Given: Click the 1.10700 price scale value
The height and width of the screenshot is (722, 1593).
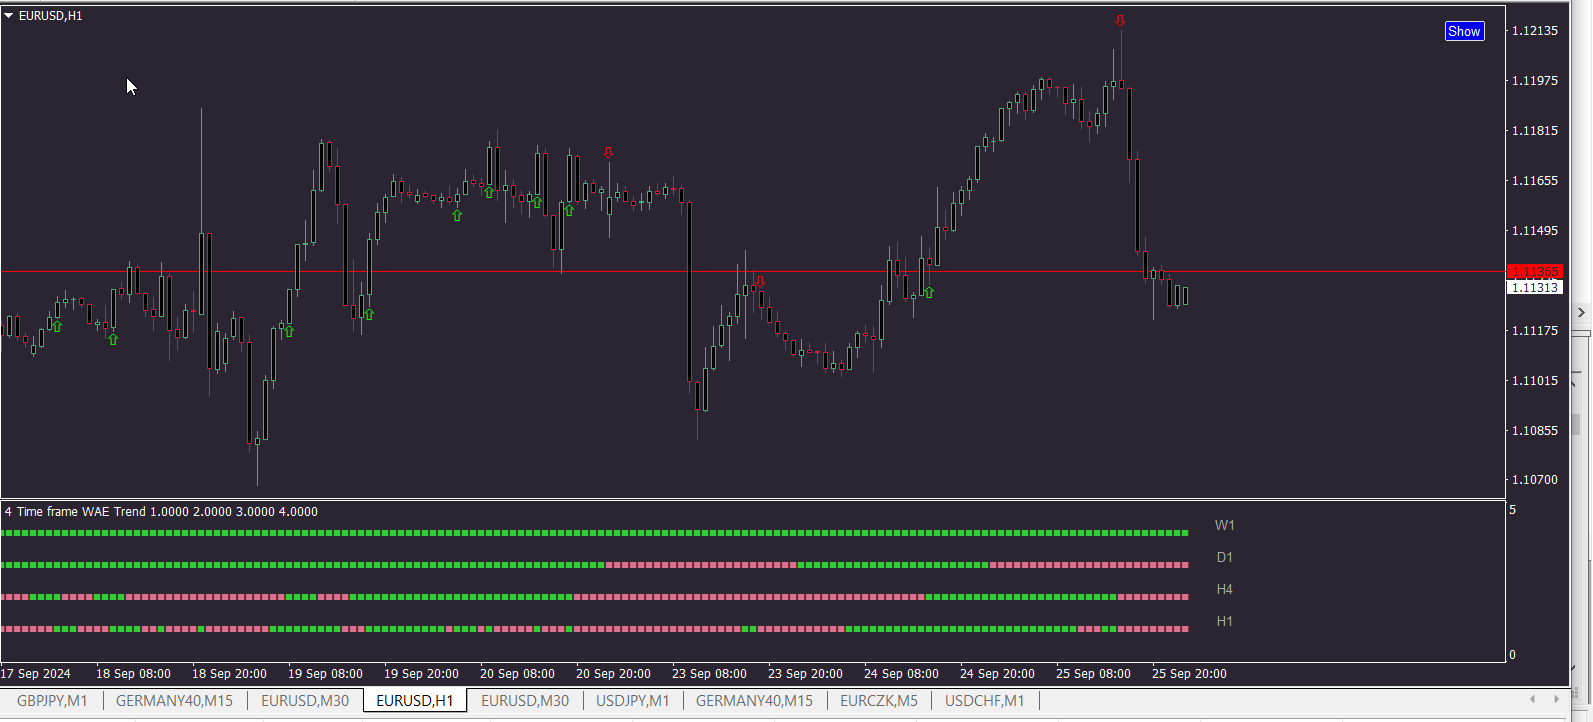Looking at the screenshot, I should click(x=1534, y=480).
